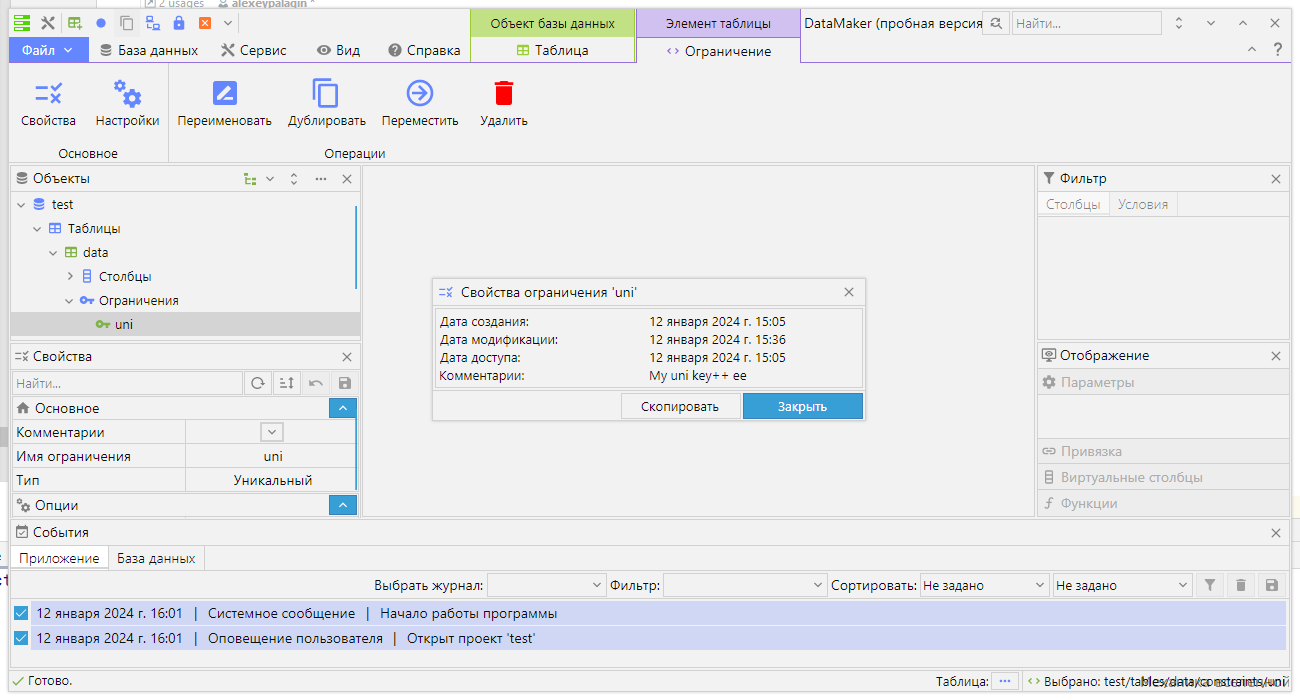
Task: Close the Объекты panel
Action: click(347, 179)
